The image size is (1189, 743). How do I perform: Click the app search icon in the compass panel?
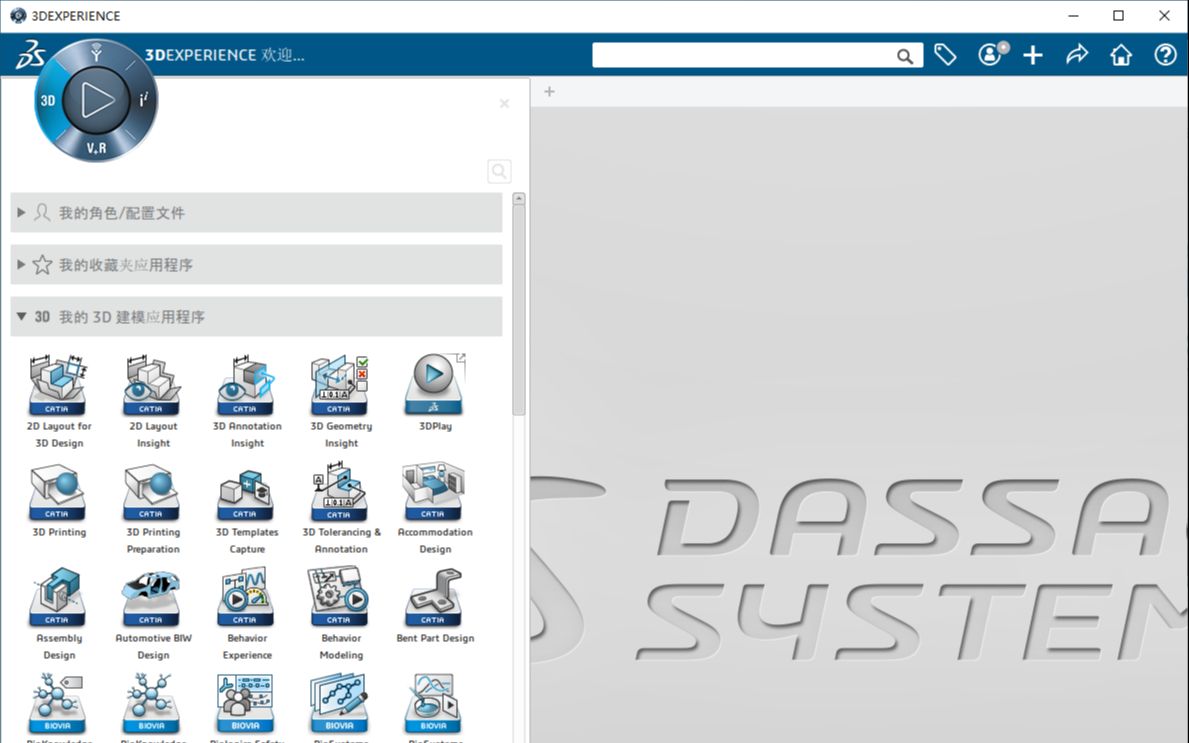[x=499, y=171]
